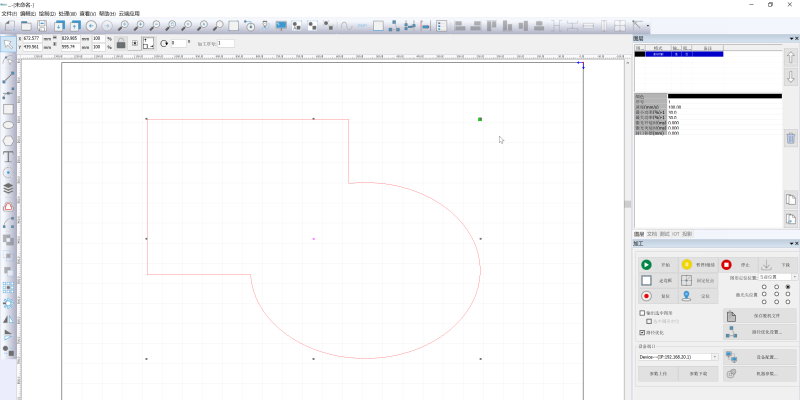The width and height of the screenshot is (800, 400).
Task: Select the straight line drawing tool
Action: point(8,77)
